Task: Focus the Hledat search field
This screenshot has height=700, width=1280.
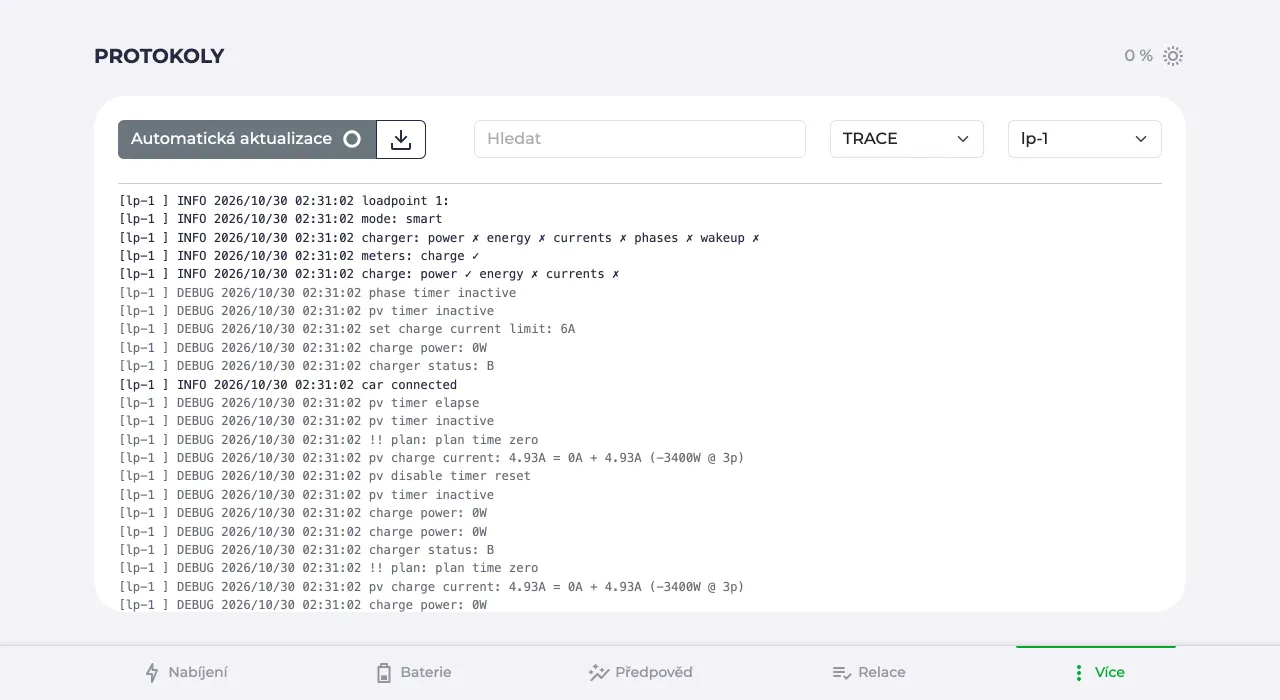Action: point(640,139)
